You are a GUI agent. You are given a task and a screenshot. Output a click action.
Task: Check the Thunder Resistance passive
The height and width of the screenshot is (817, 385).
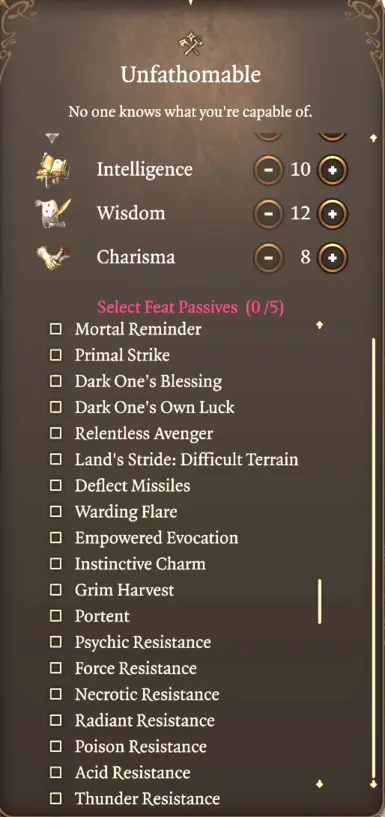[x=55, y=798]
